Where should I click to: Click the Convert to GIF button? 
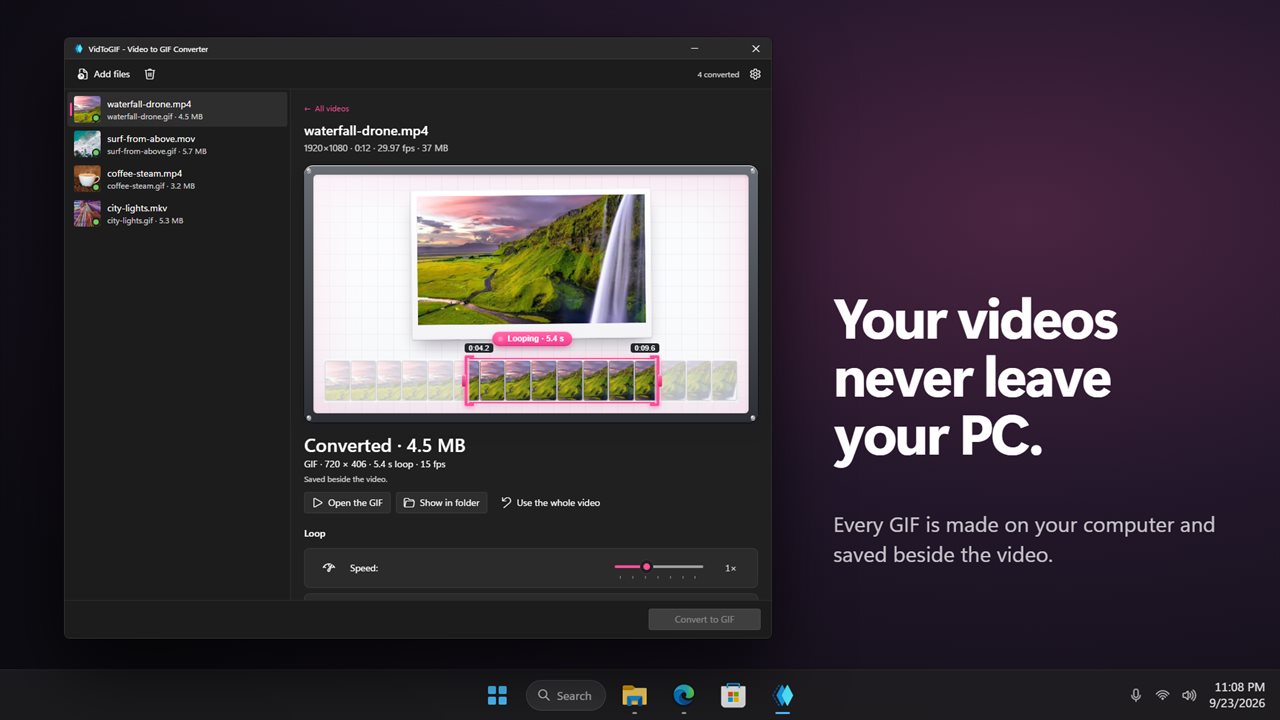pyautogui.click(x=704, y=620)
